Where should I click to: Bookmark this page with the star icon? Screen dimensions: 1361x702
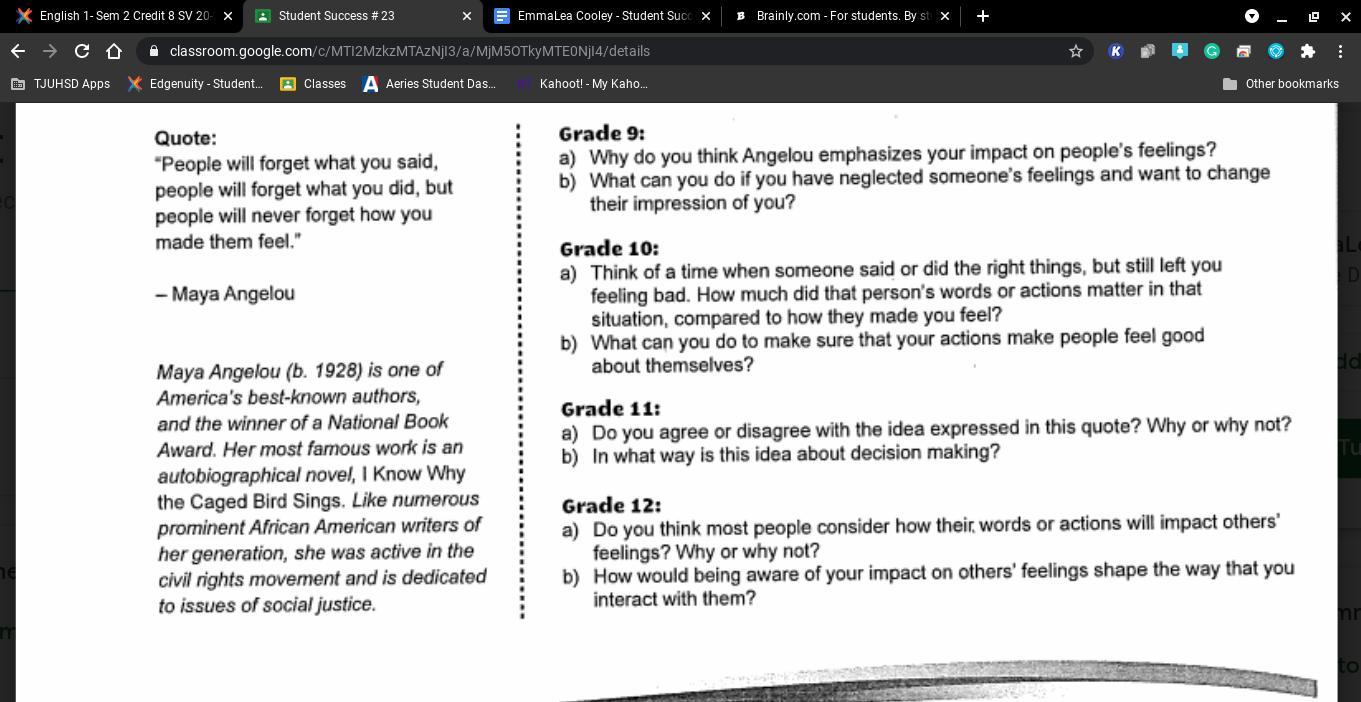(1076, 51)
